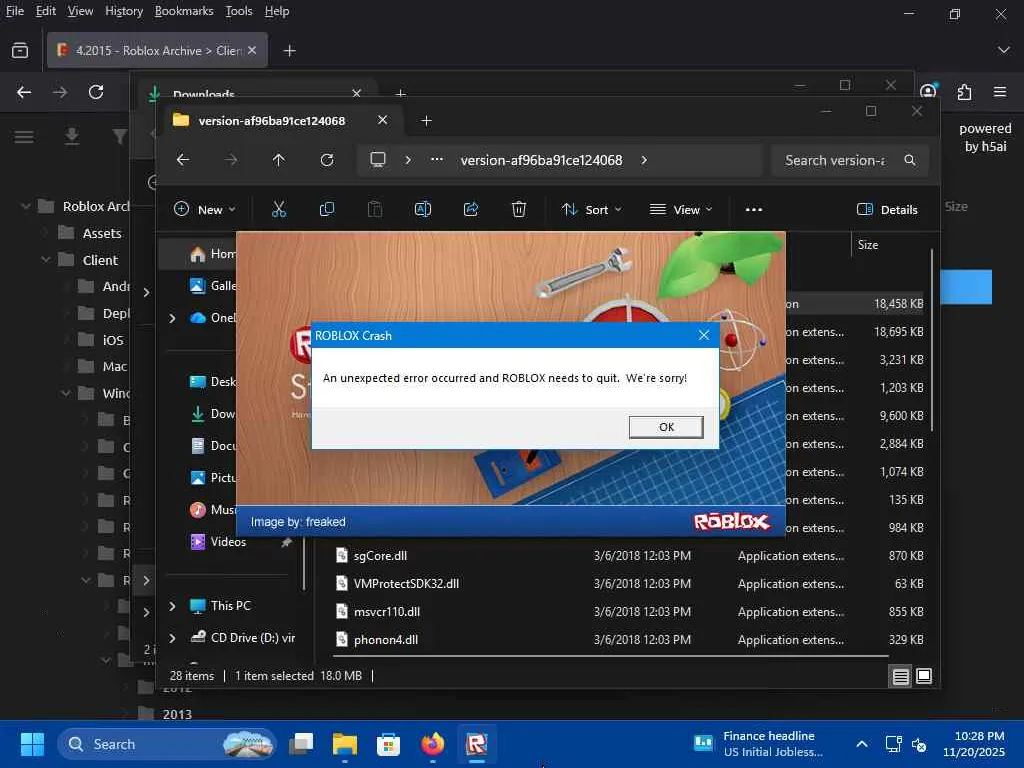Open the History menu in Firefox
Viewport: 1024px width, 768px height.
(124, 11)
